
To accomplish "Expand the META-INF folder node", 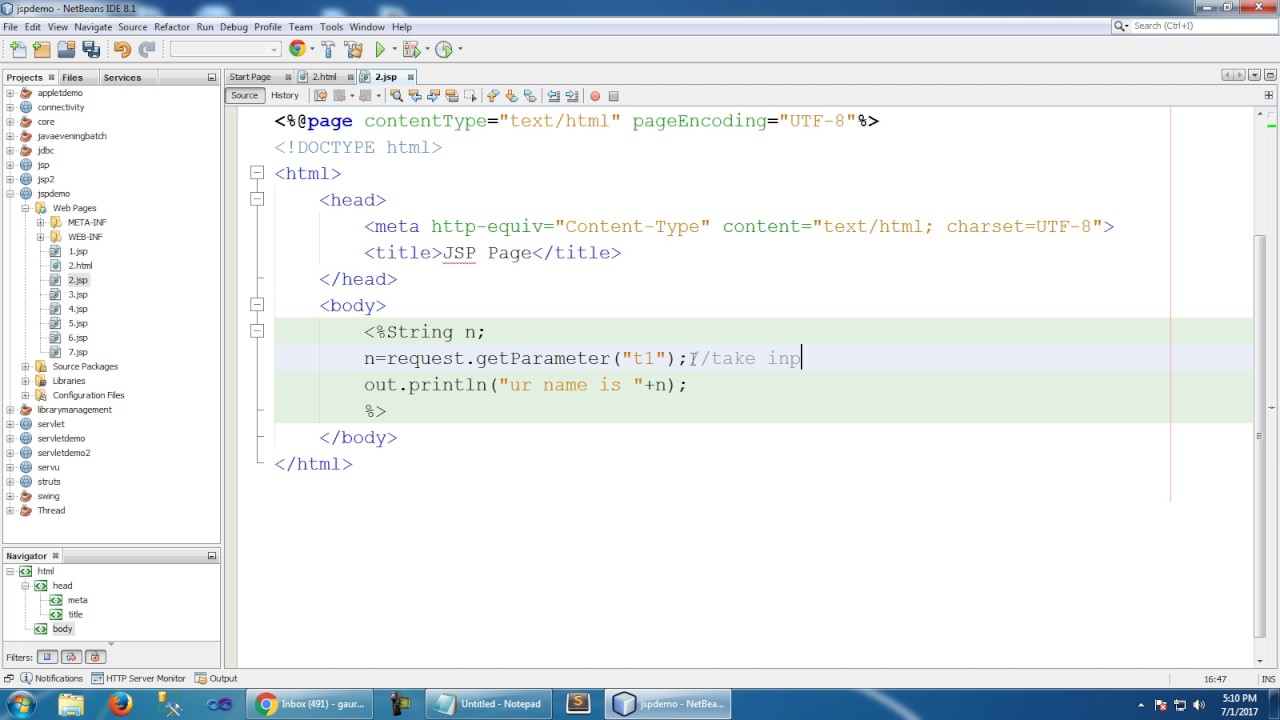I will pyautogui.click(x=40, y=222).
